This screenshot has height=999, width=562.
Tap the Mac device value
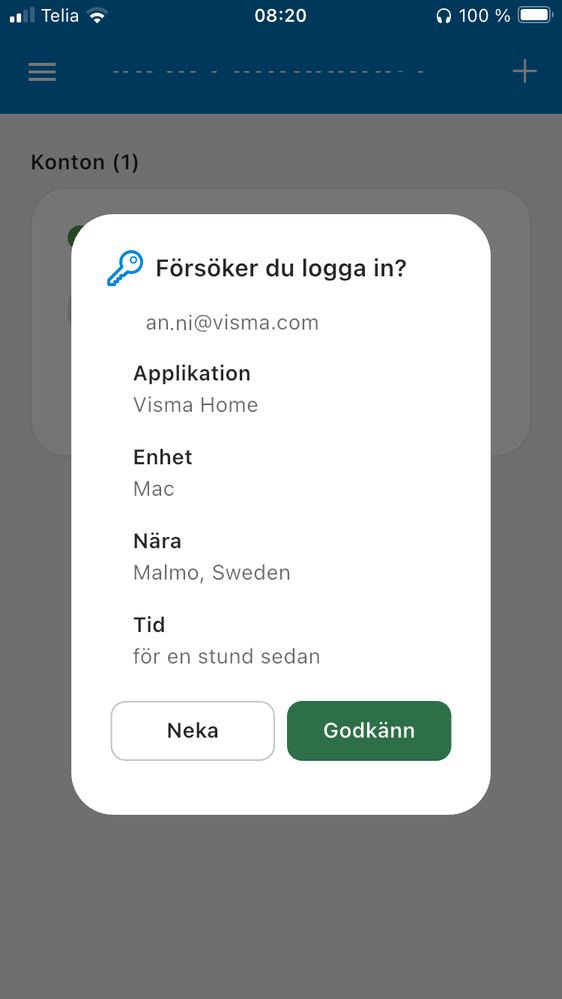(154, 489)
